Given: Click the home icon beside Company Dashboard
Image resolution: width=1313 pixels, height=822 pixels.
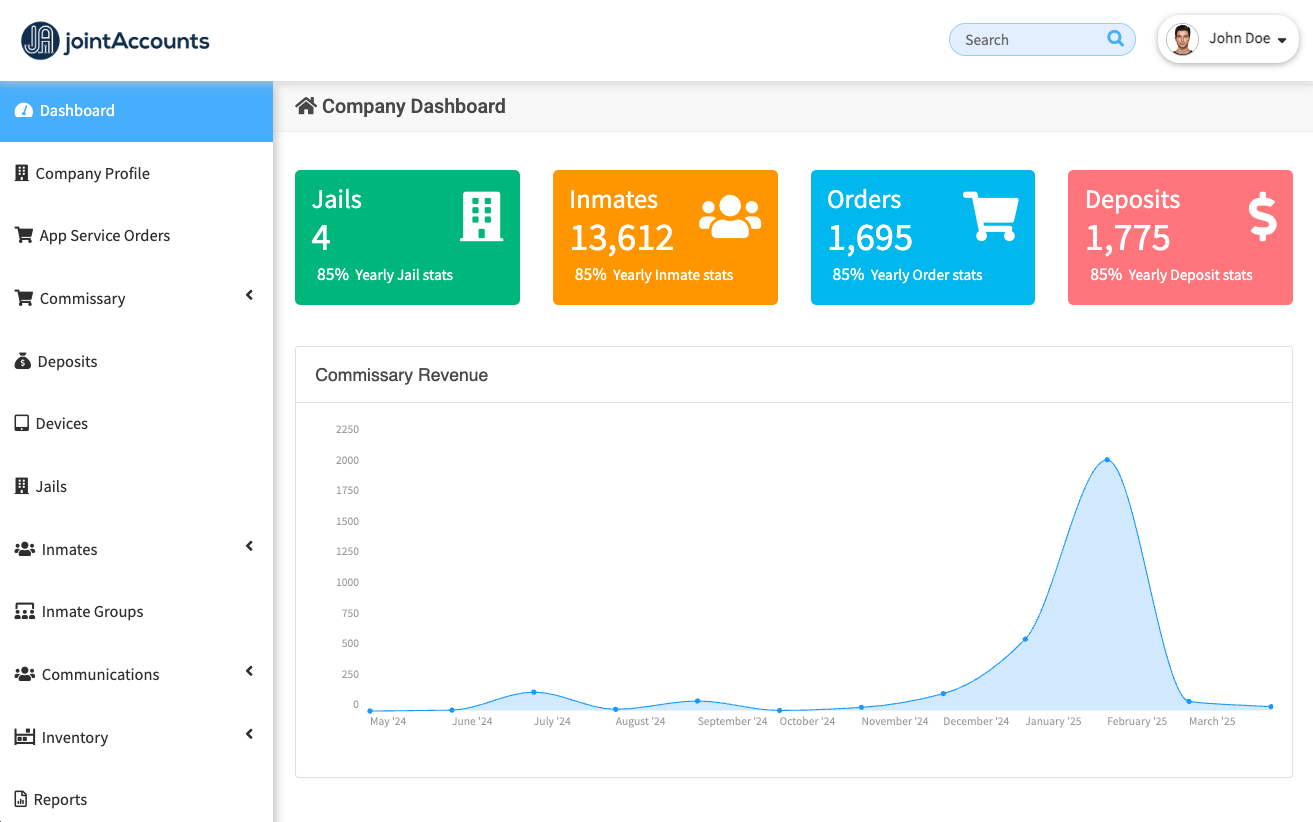Looking at the screenshot, I should click(306, 106).
